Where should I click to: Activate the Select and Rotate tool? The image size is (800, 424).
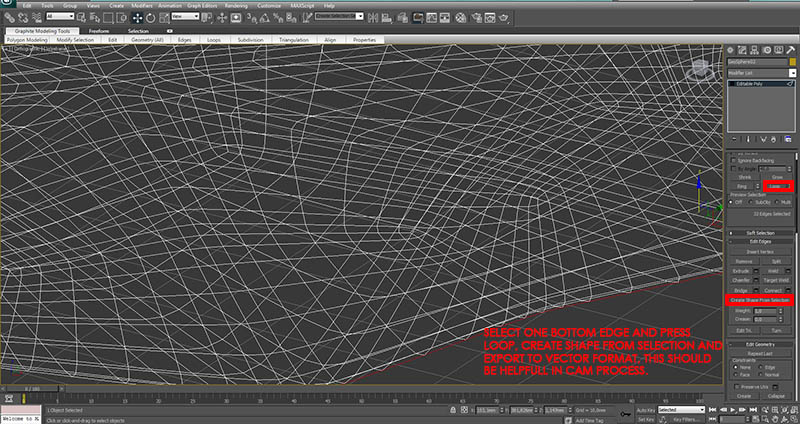151,18
